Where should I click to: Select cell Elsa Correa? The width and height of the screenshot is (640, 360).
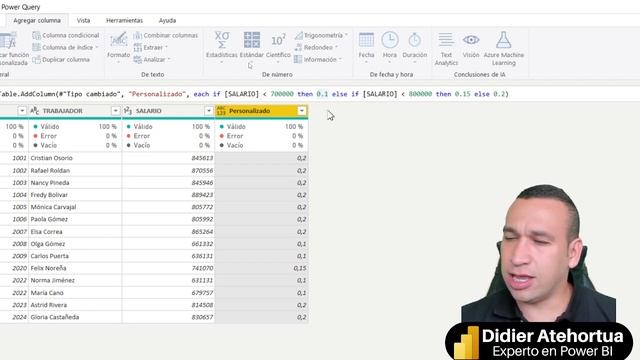click(75, 232)
